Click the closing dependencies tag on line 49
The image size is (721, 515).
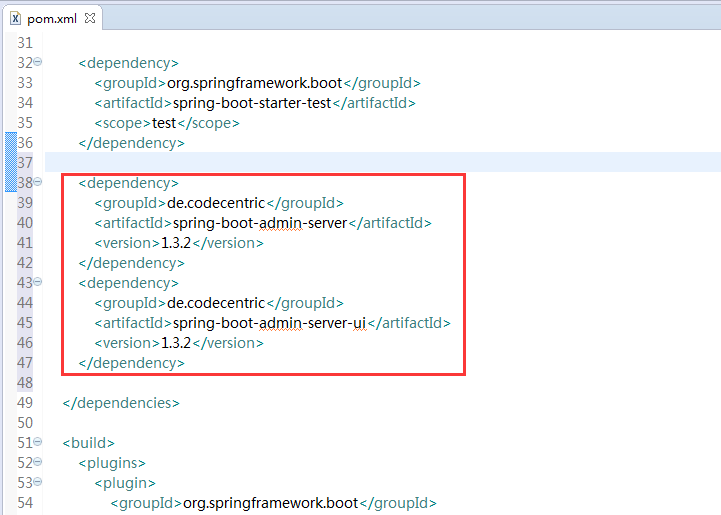121,403
